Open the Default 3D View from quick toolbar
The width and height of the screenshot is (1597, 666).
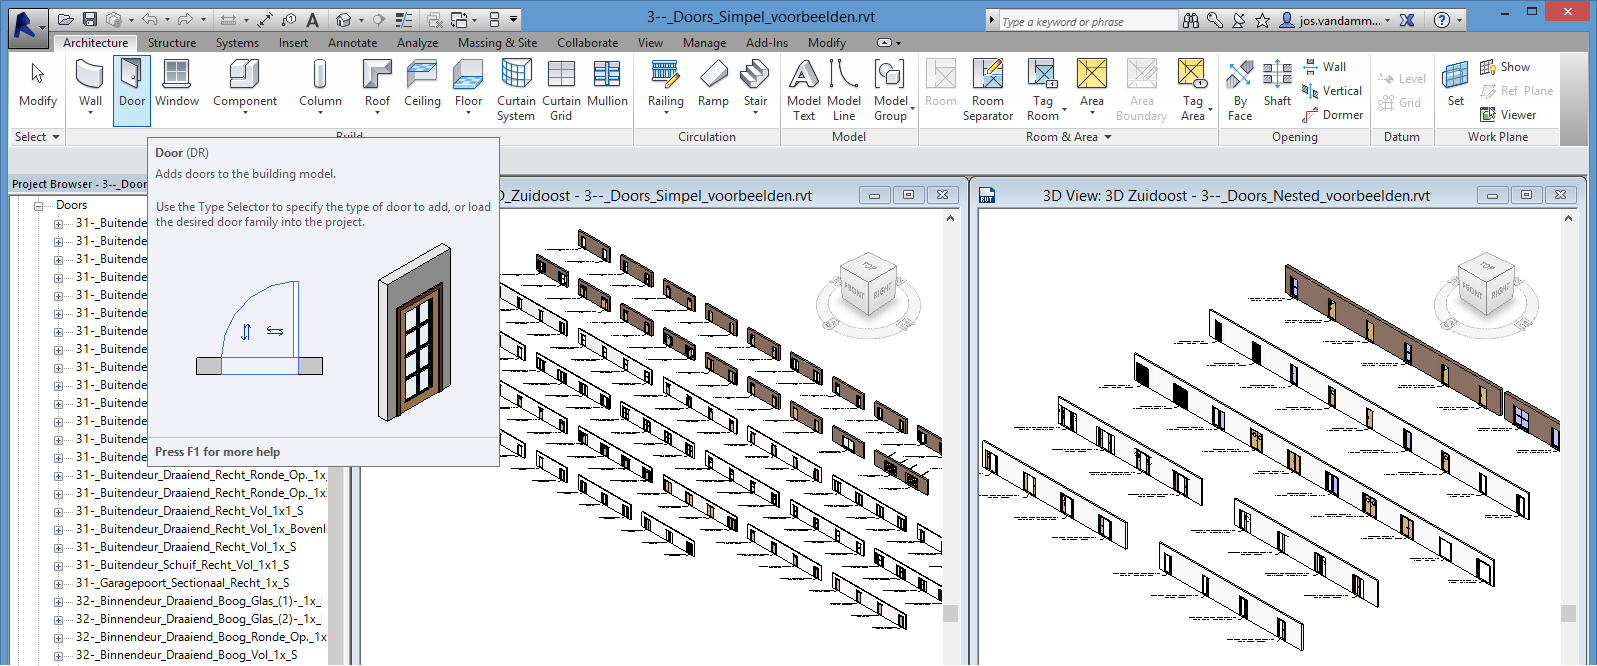[x=344, y=19]
